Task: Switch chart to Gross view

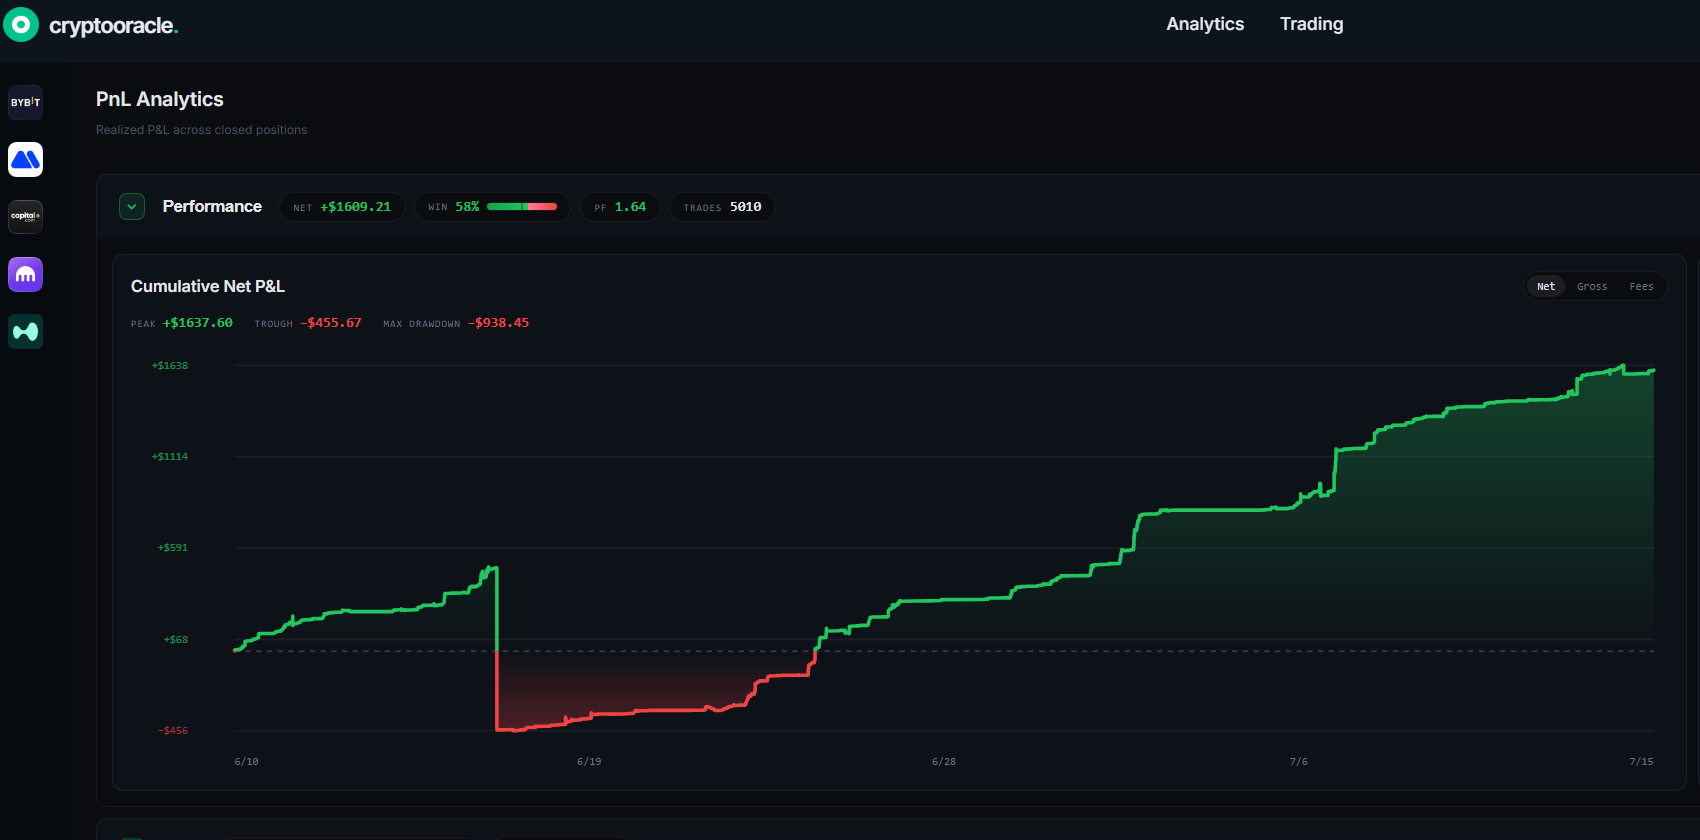Action: click(1592, 286)
